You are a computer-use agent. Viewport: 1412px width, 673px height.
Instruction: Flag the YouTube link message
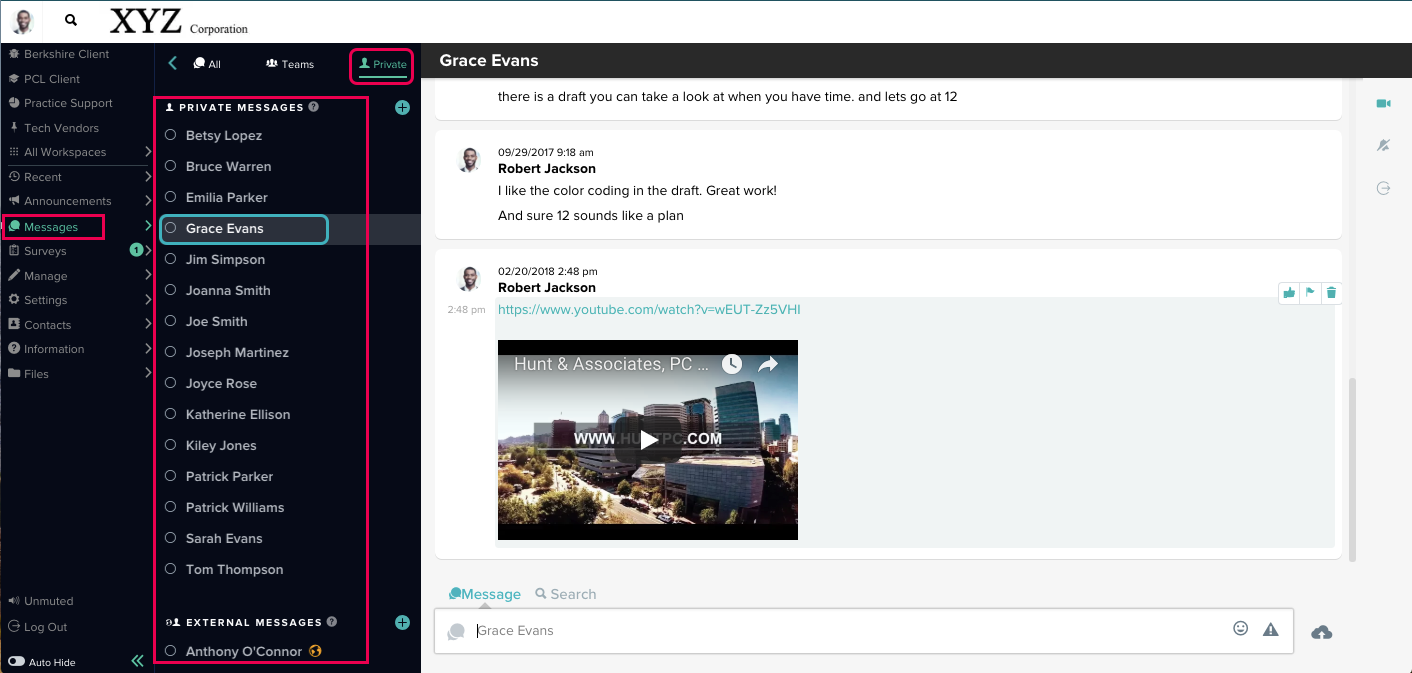tap(1310, 293)
